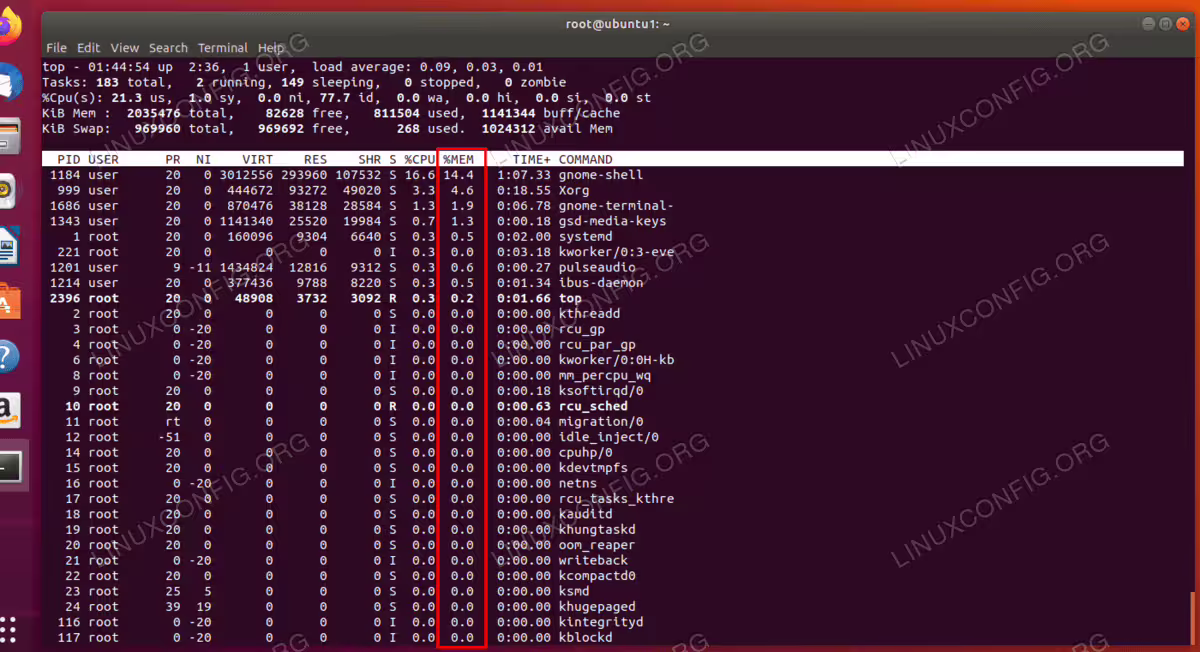Select the kthreadd process name

pos(589,313)
